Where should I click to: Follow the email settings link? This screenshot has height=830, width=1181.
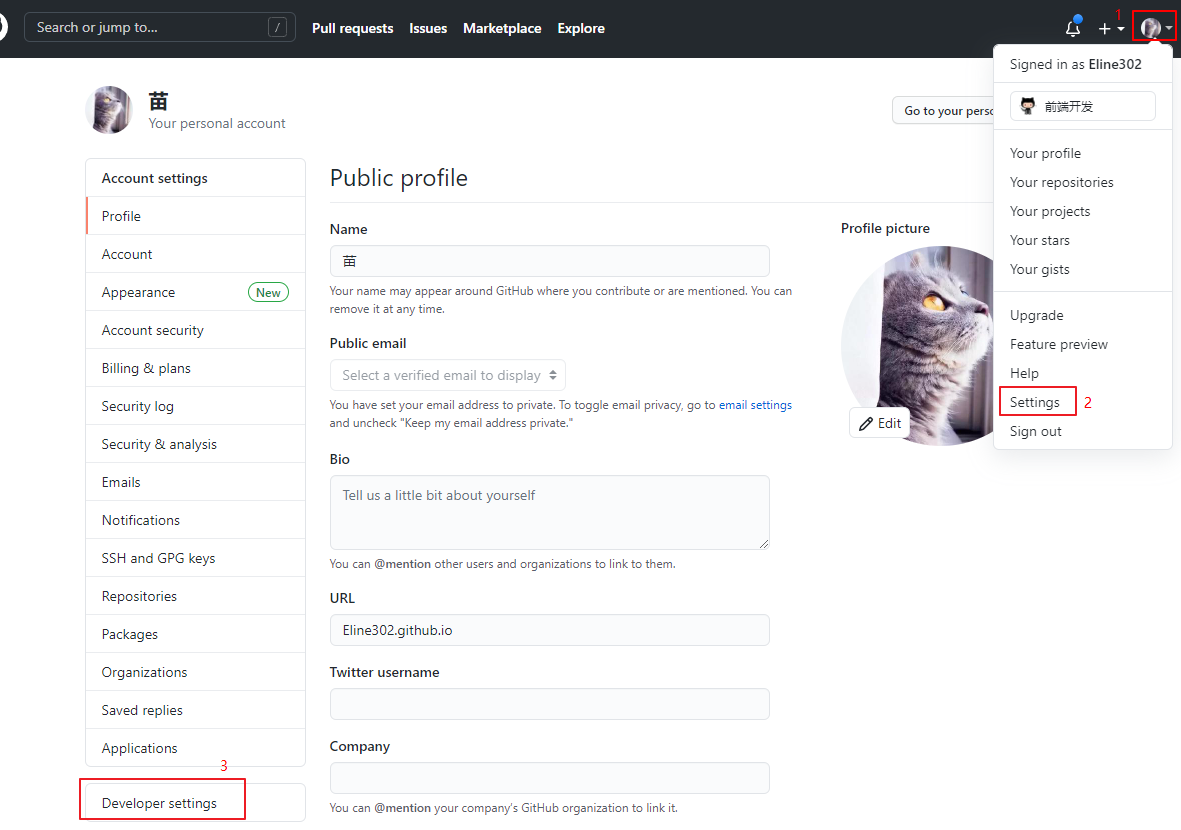click(x=755, y=405)
